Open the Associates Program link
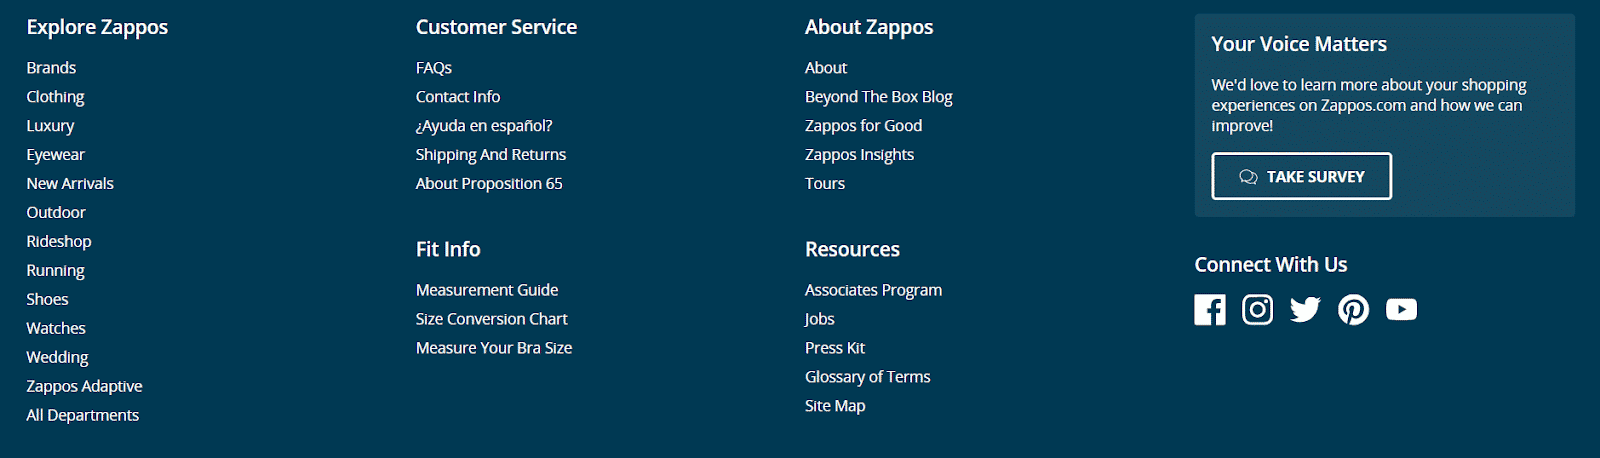The height and width of the screenshot is (458, 1600). pyautogui.click(x=873, y=290)
